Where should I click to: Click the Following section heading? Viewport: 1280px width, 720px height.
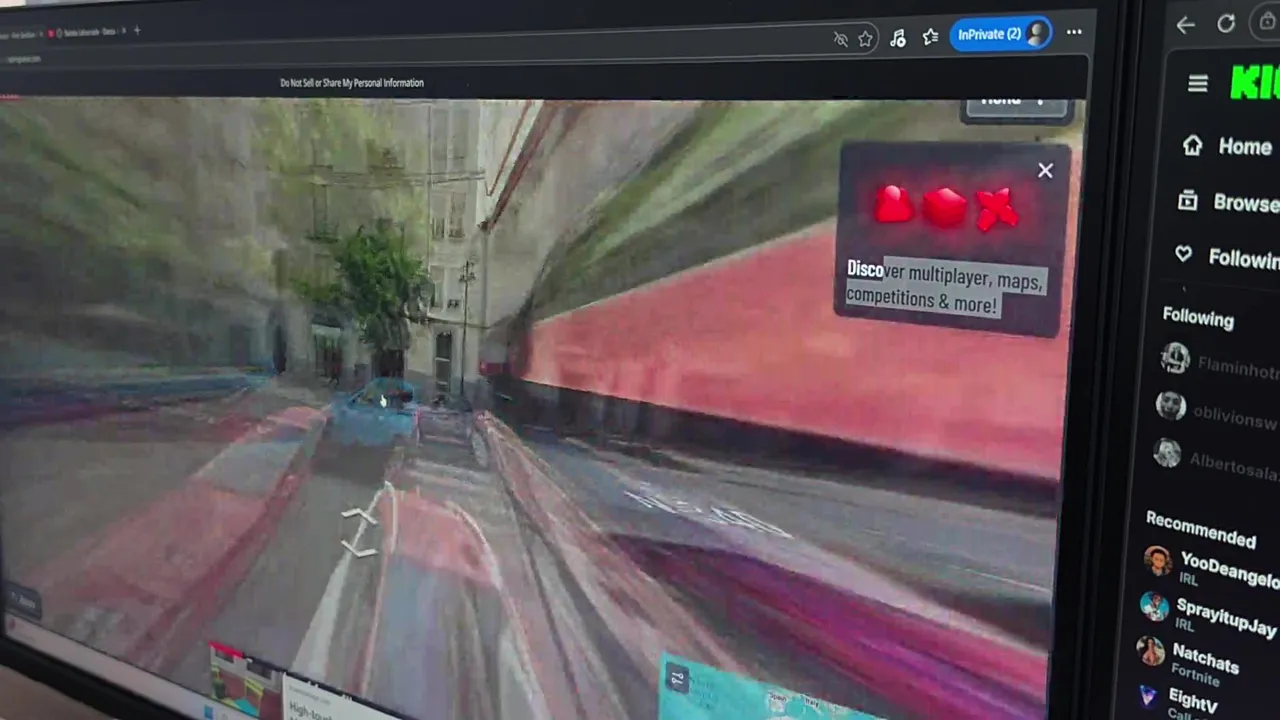pyautogui.click(x=1198, y=318)
